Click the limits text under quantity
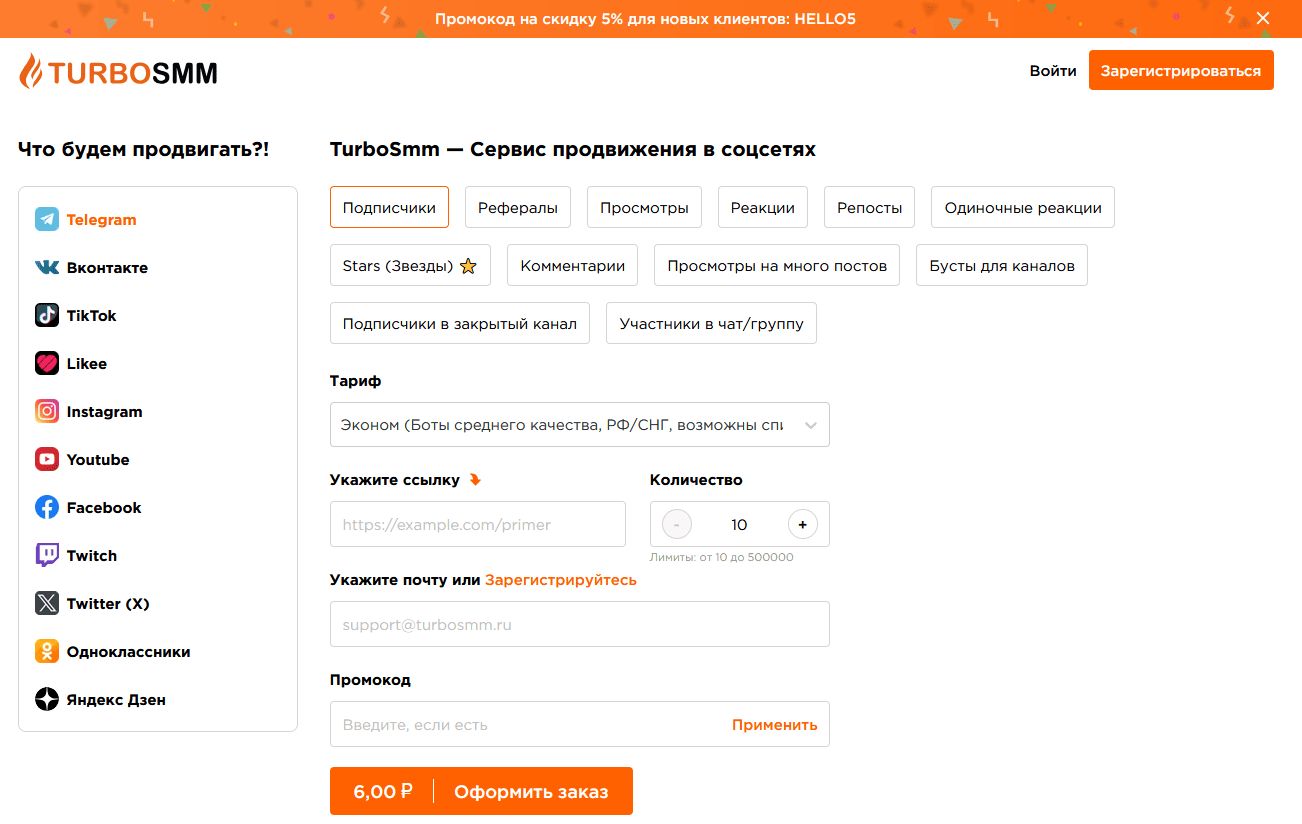This screenshot has height=824, width=1302. [721, 557]
